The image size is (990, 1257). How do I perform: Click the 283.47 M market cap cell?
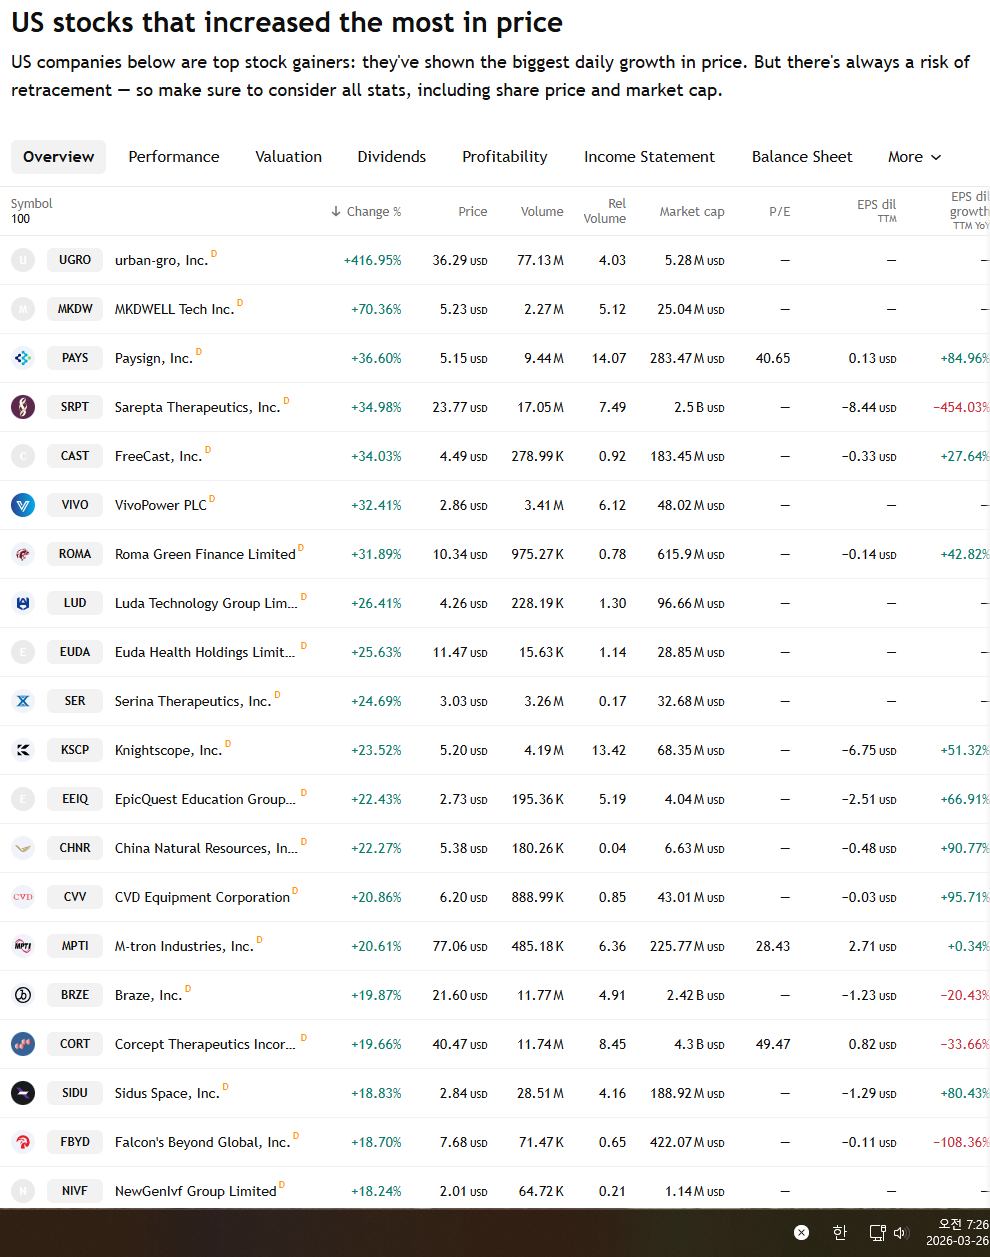pos(687,358)
